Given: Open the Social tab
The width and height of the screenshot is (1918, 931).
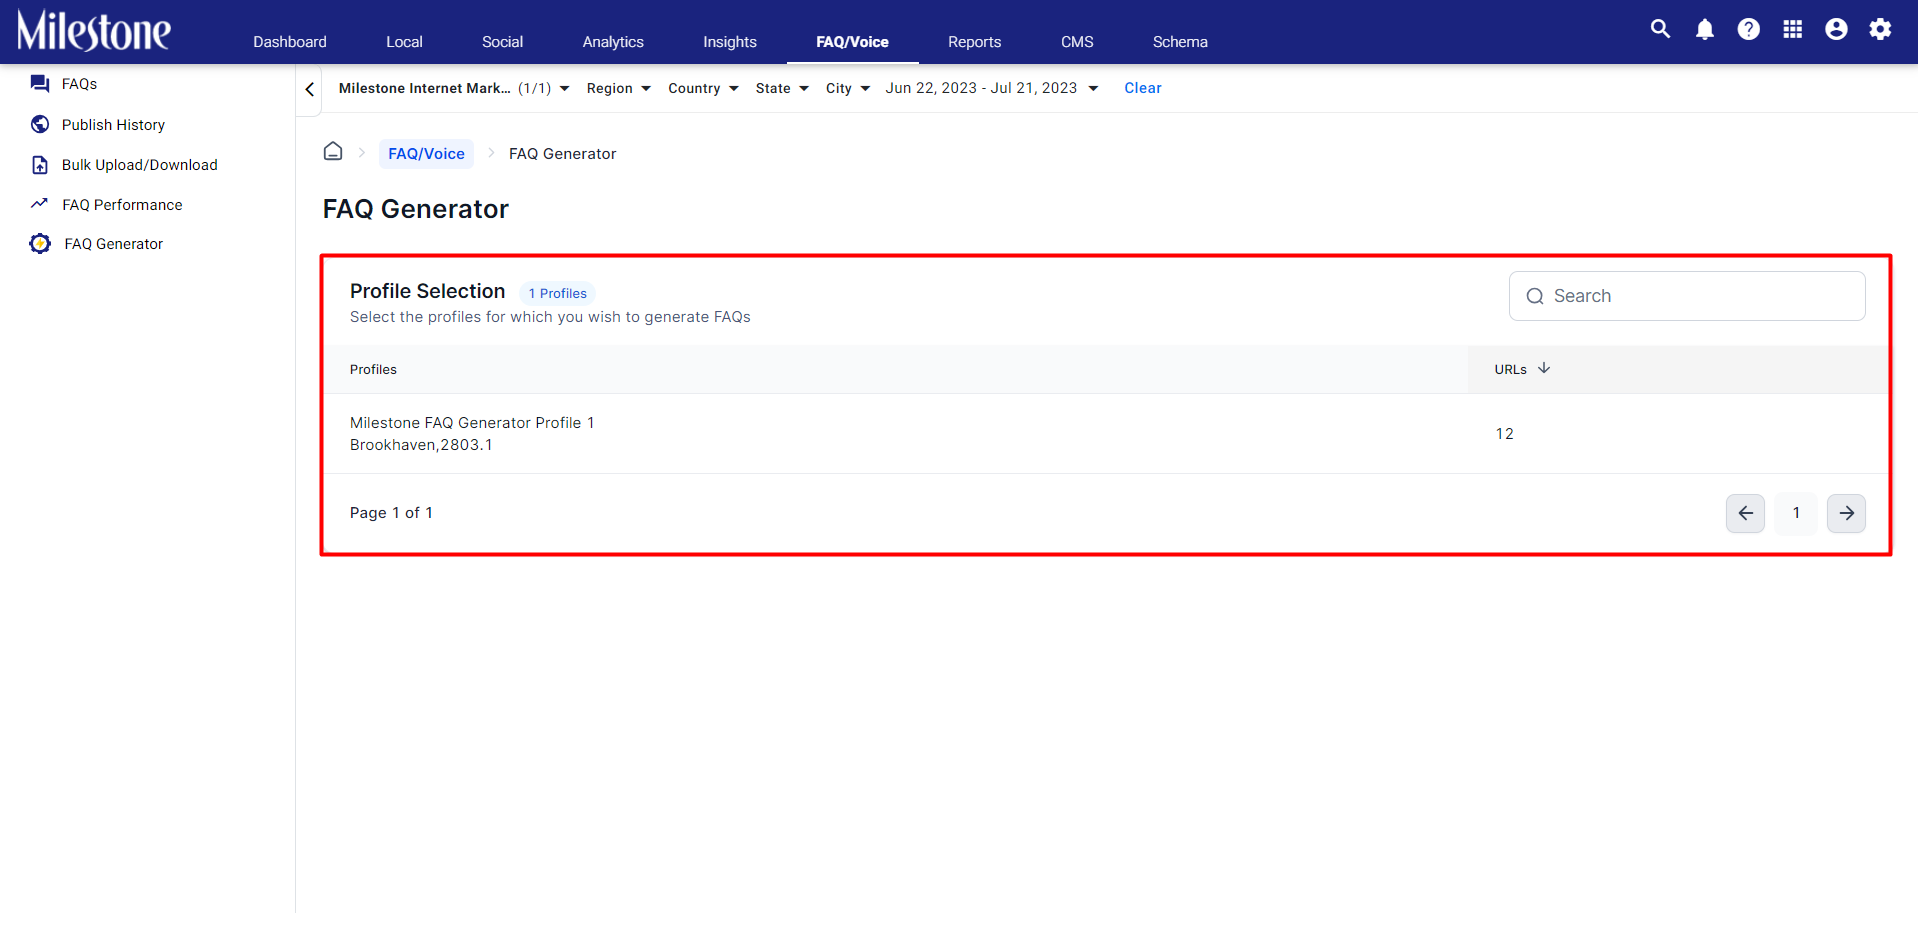Looking at the screenshot, I should [x=502, y=42].
